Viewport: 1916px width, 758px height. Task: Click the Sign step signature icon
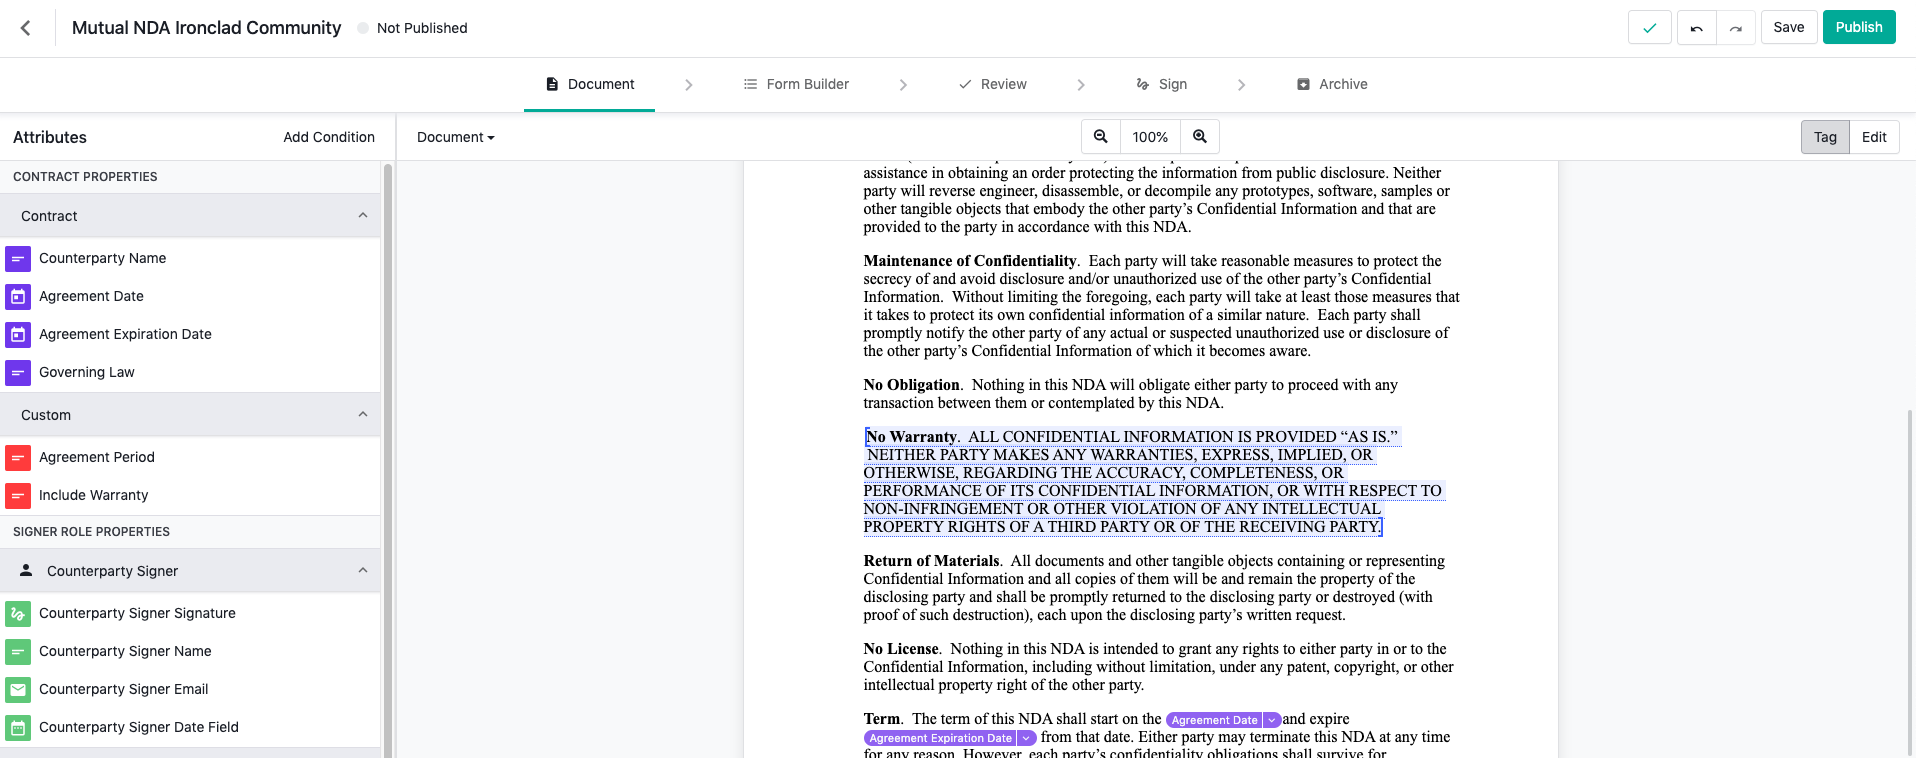pos(1143,85)
